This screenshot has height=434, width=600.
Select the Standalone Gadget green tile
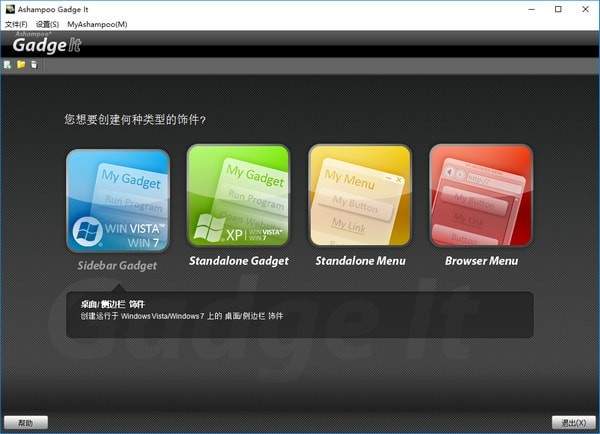pos(239,197)
